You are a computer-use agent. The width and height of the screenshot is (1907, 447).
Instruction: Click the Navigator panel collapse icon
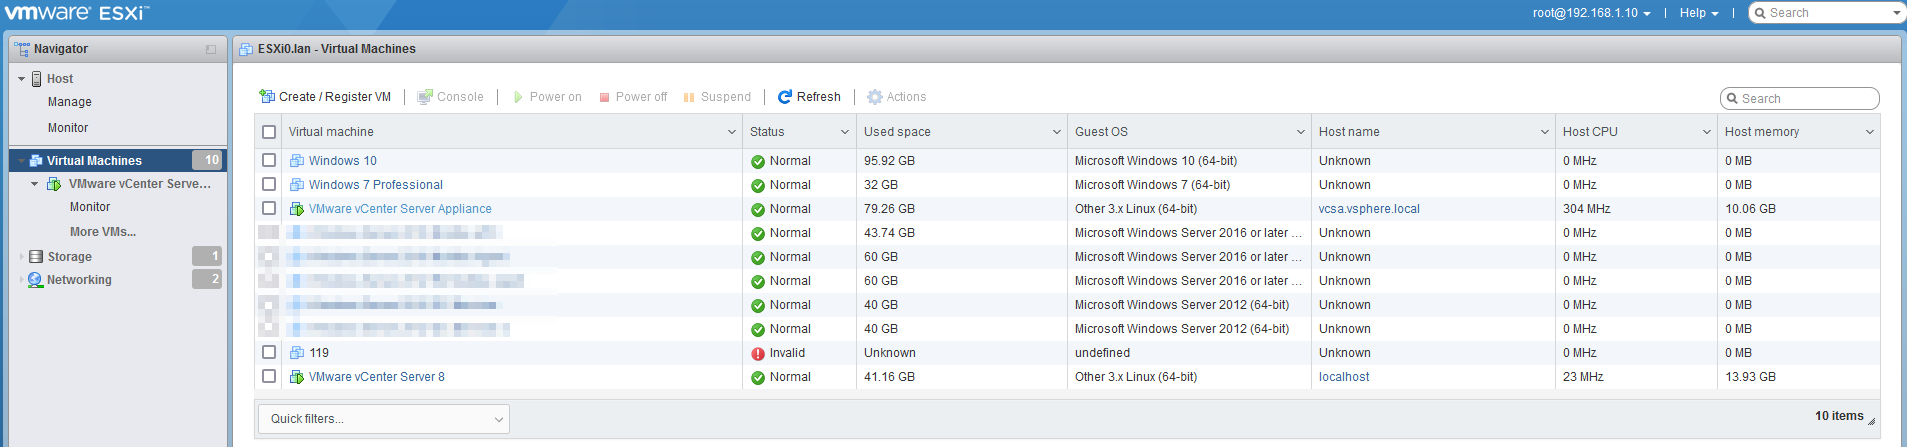211,49
